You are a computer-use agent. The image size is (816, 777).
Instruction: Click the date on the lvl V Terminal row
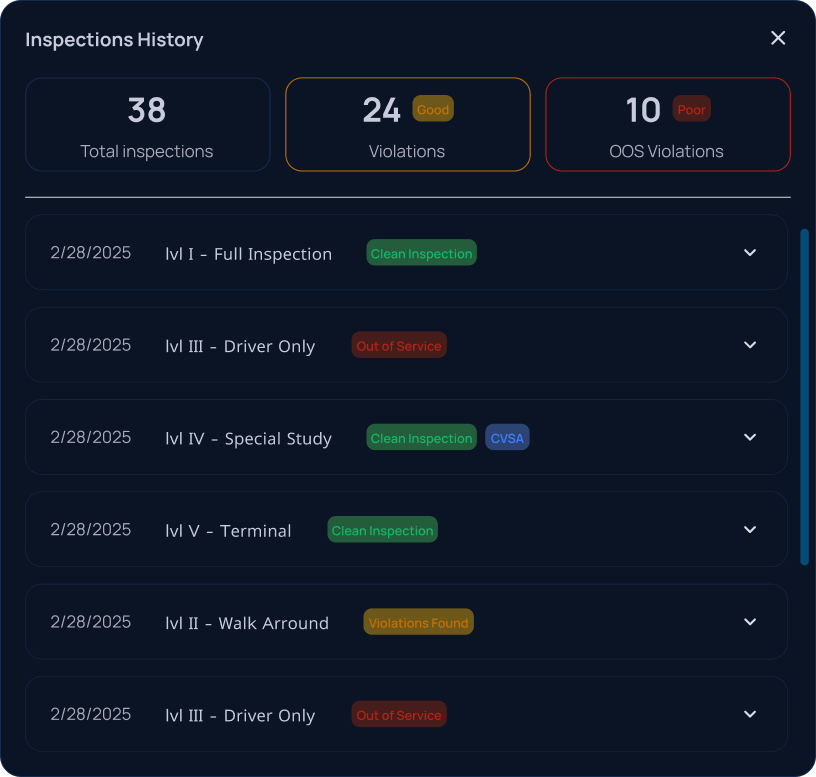90,529
